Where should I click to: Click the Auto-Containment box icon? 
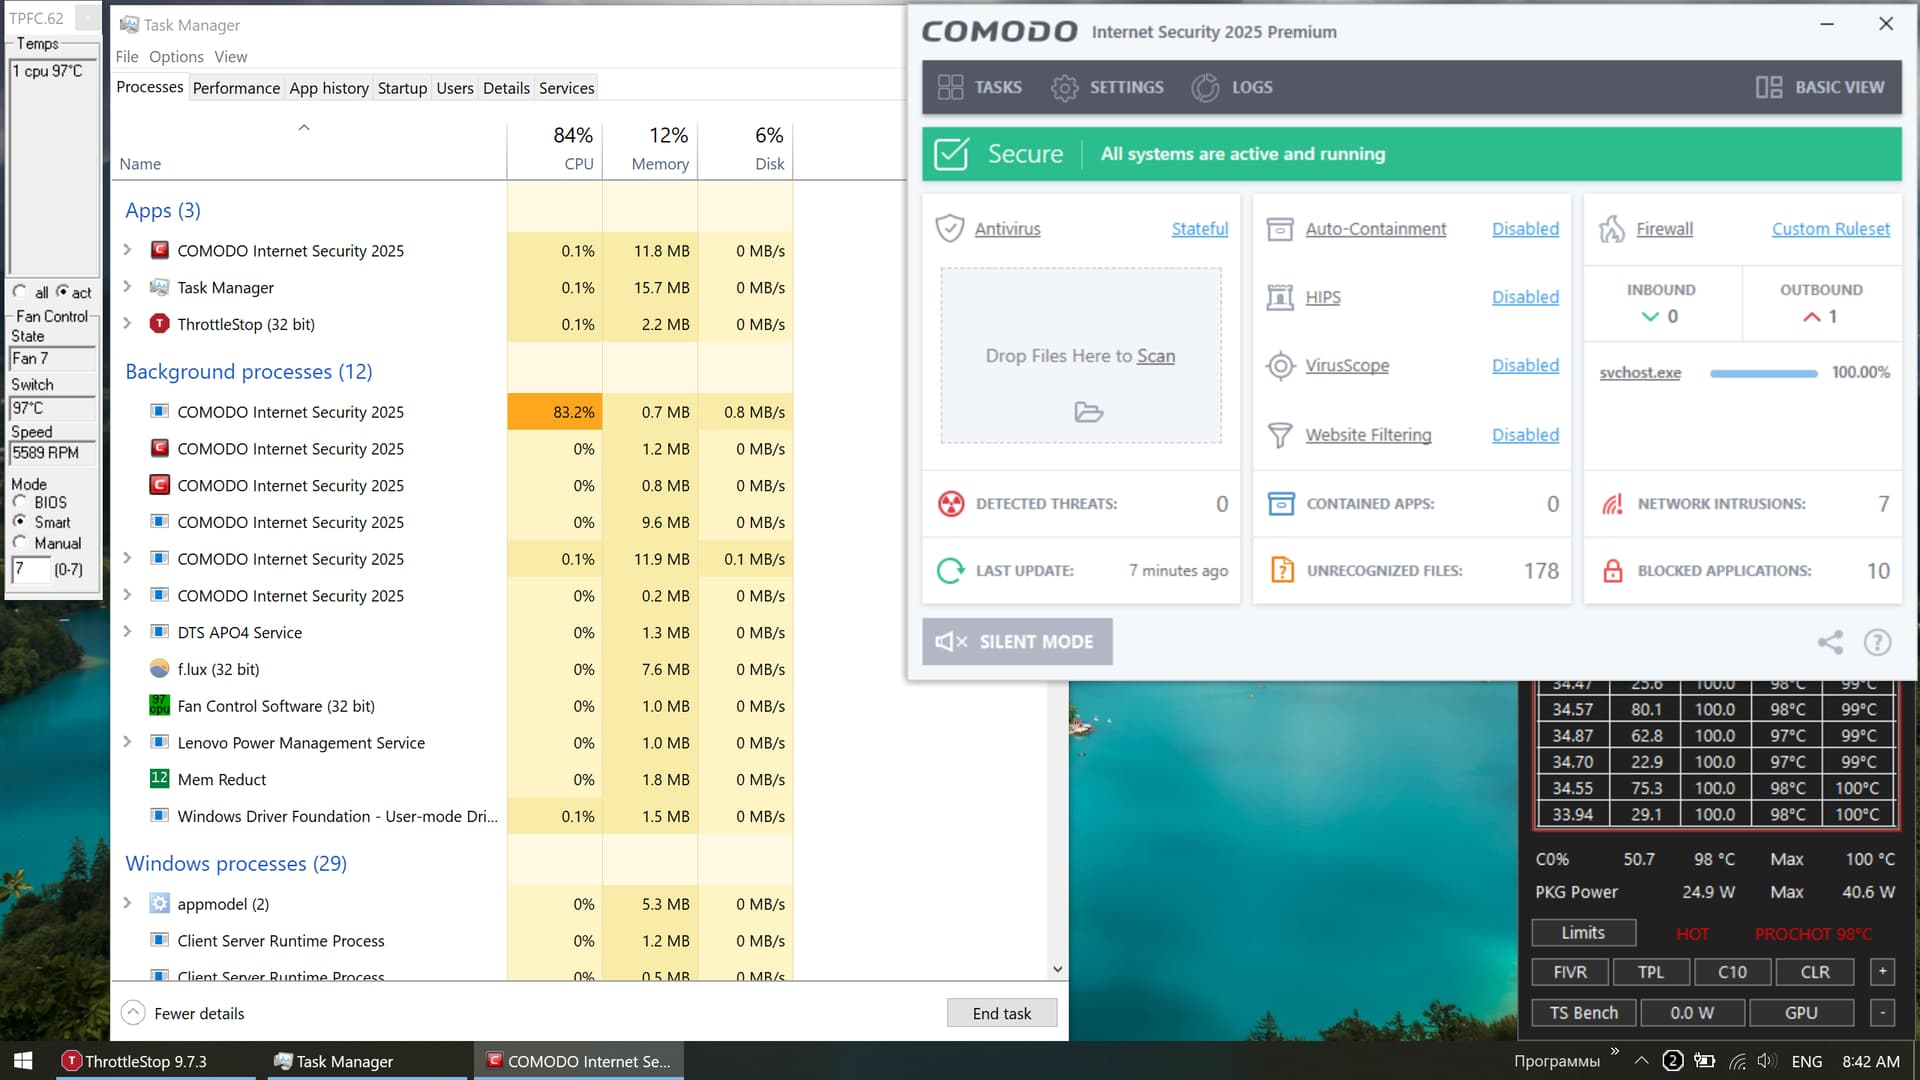click(1280, 229)
